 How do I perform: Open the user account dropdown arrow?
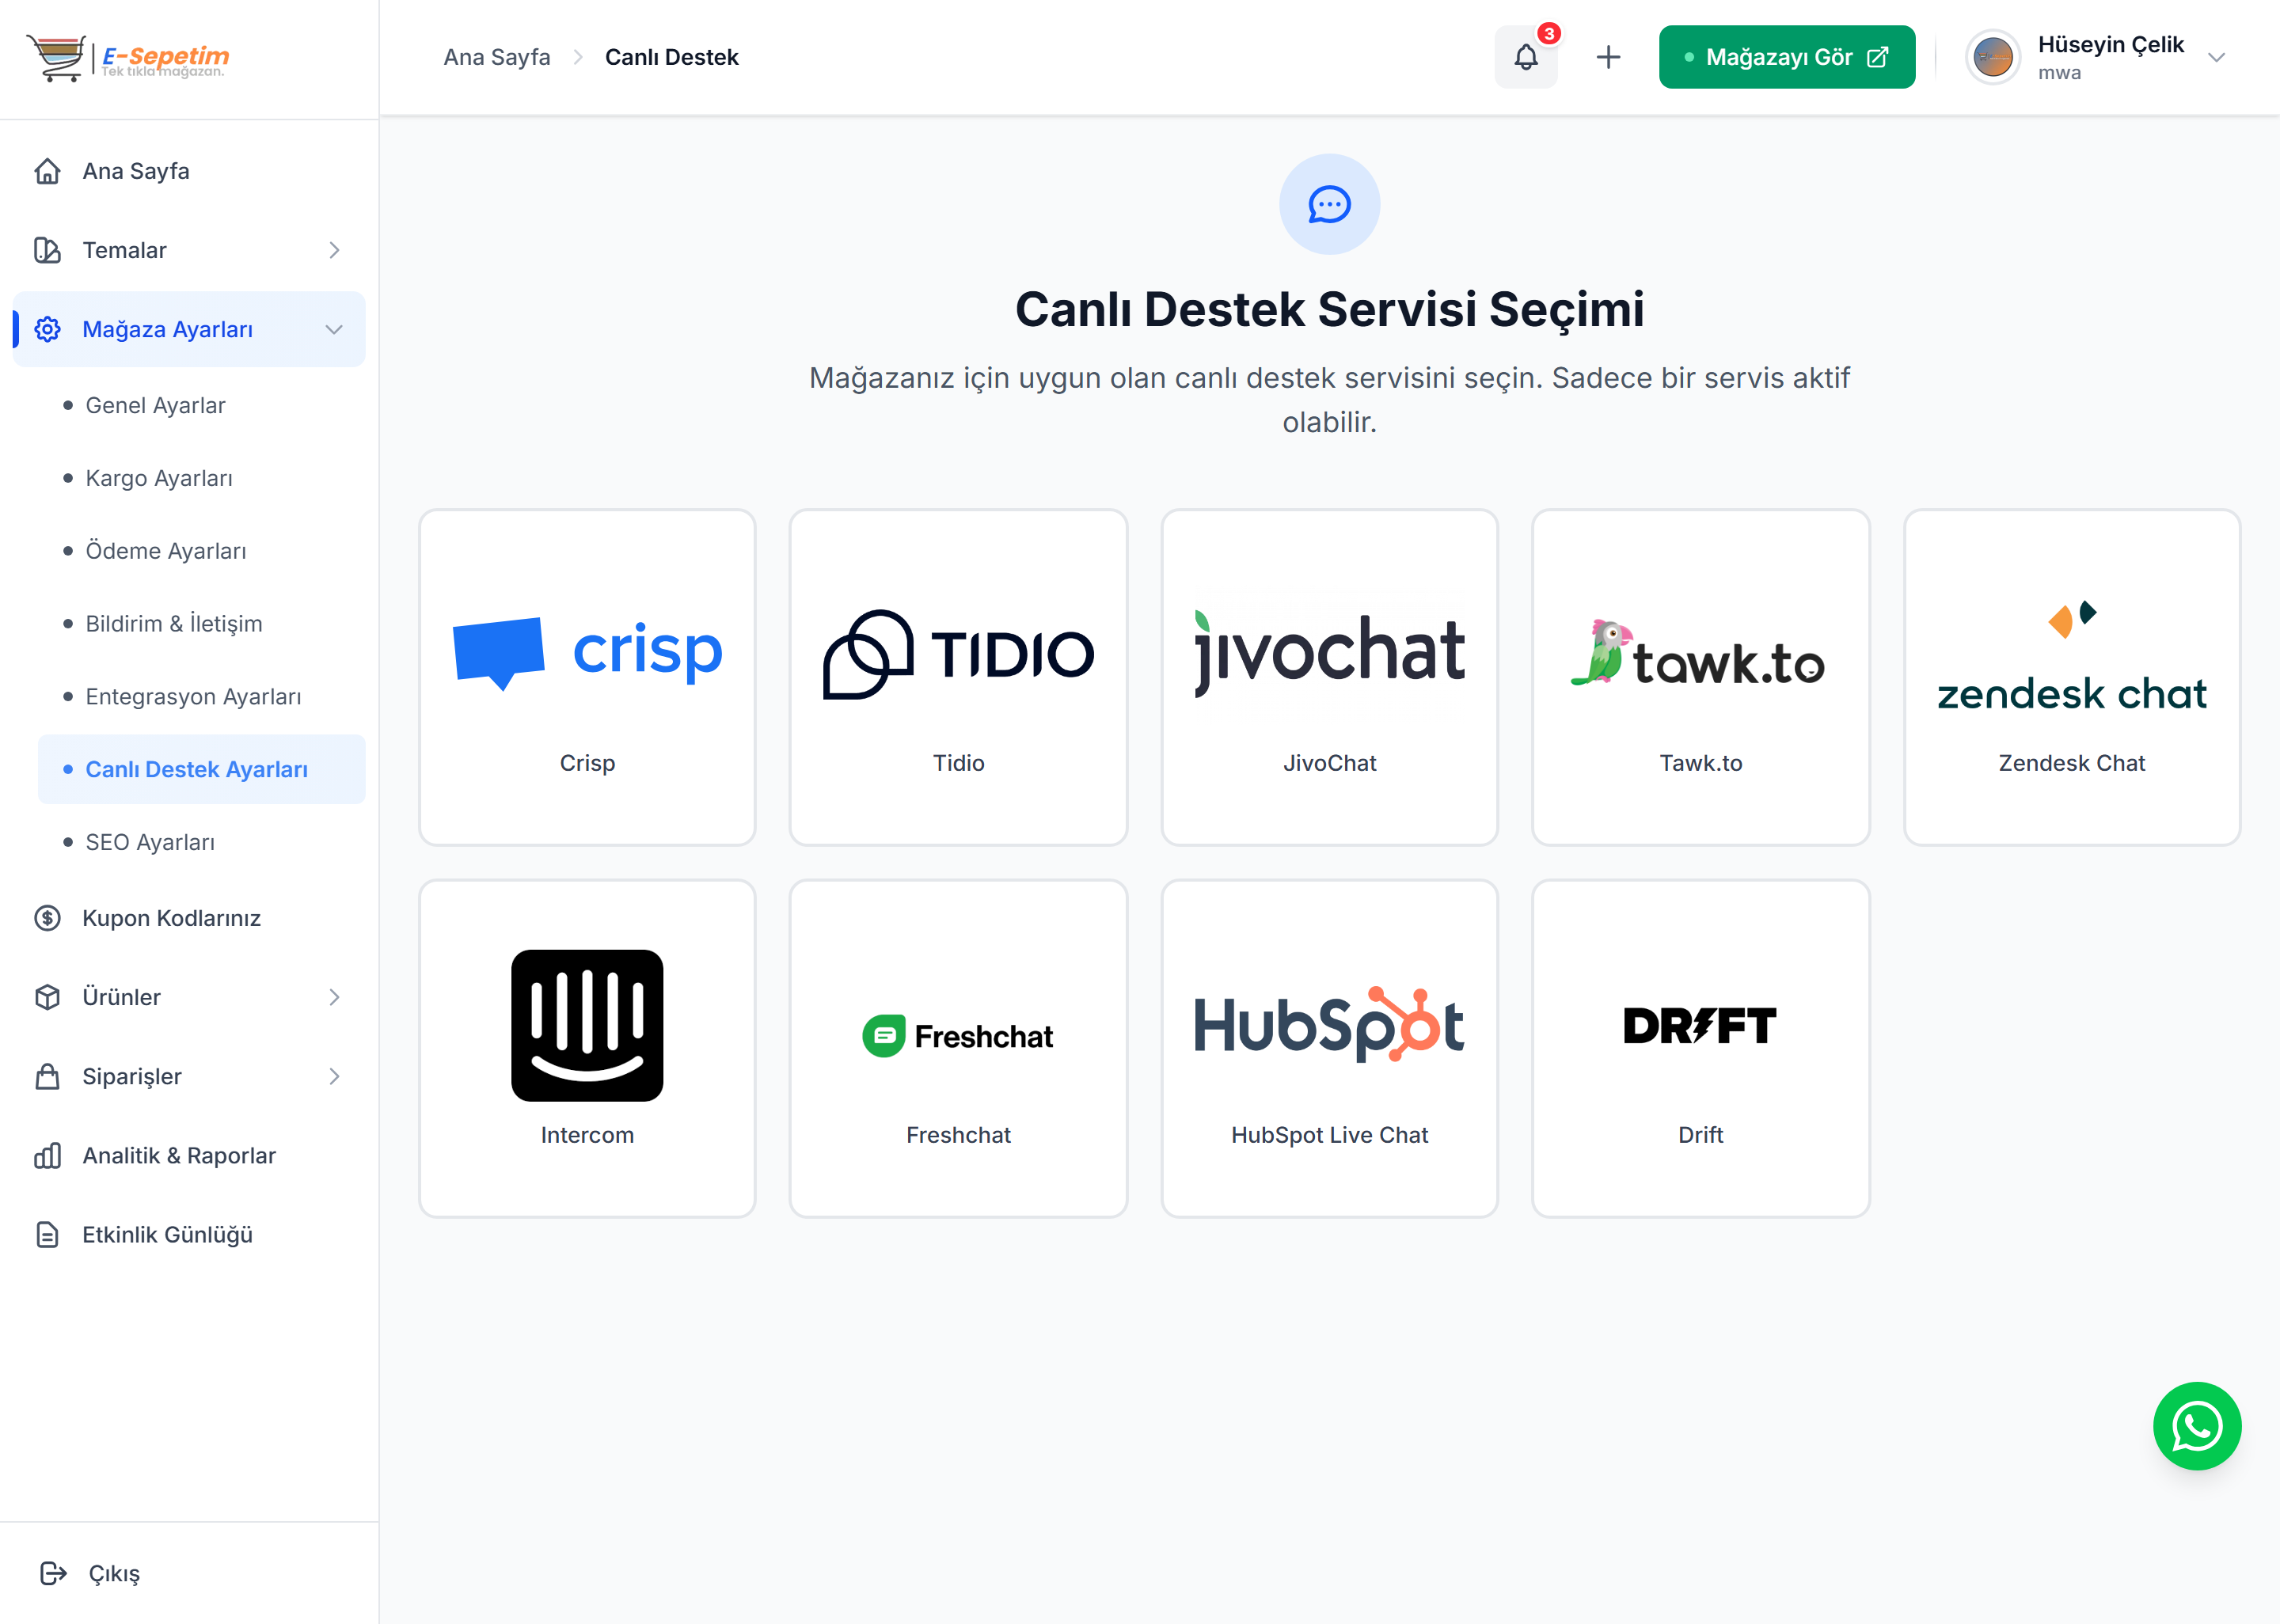point(2216,57)
